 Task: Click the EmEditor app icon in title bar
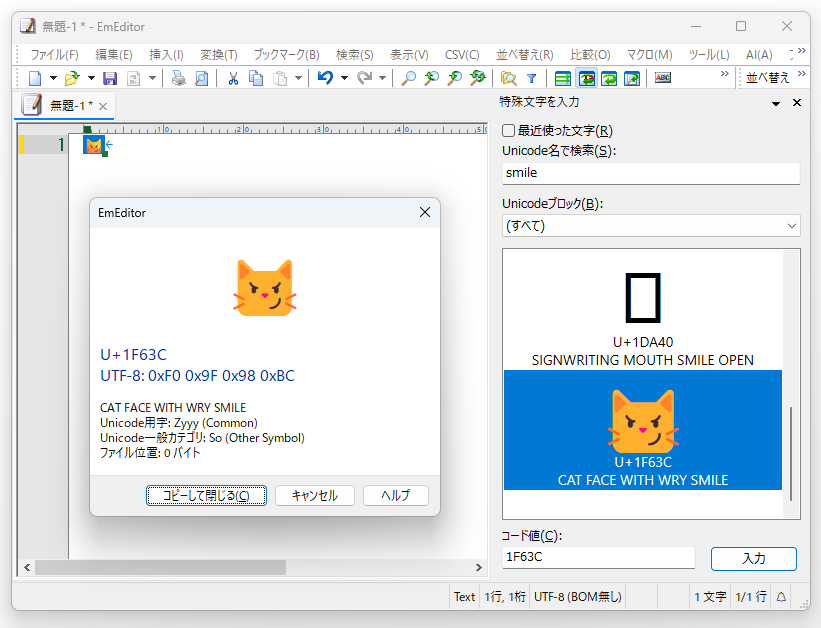tap(28, 26)
